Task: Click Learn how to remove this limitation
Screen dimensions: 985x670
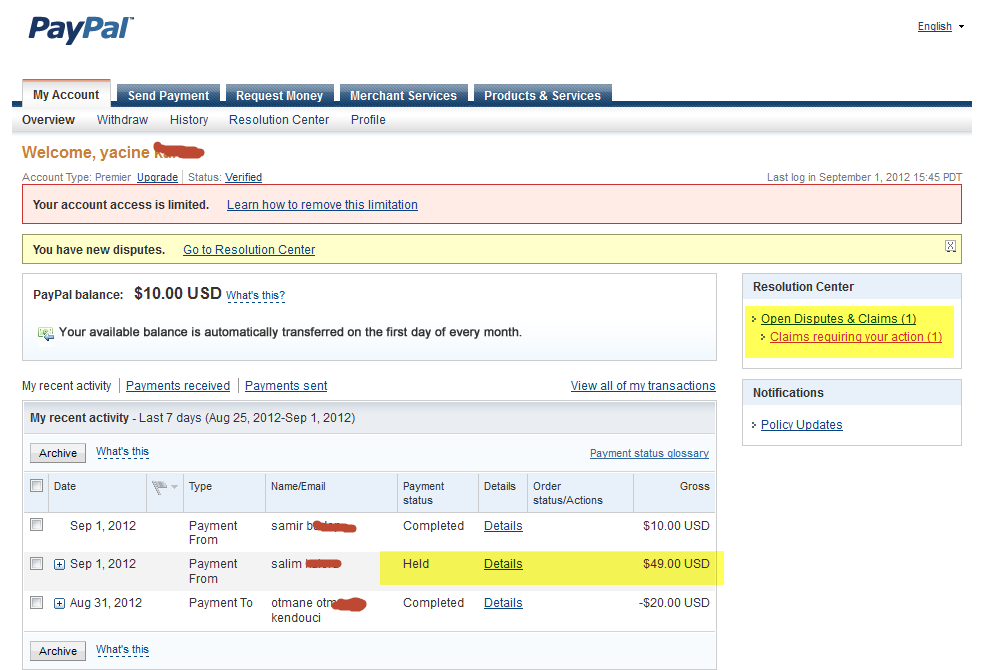Action: 322,205
